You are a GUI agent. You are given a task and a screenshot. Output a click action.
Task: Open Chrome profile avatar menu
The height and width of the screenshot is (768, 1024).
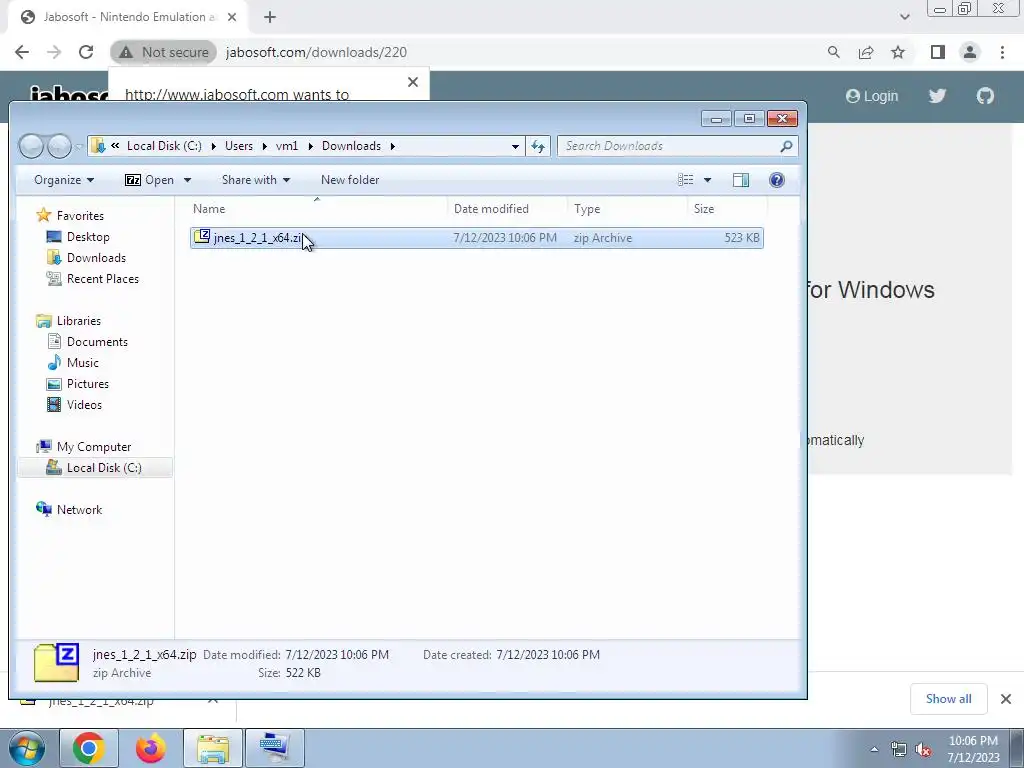pos(970,52)
